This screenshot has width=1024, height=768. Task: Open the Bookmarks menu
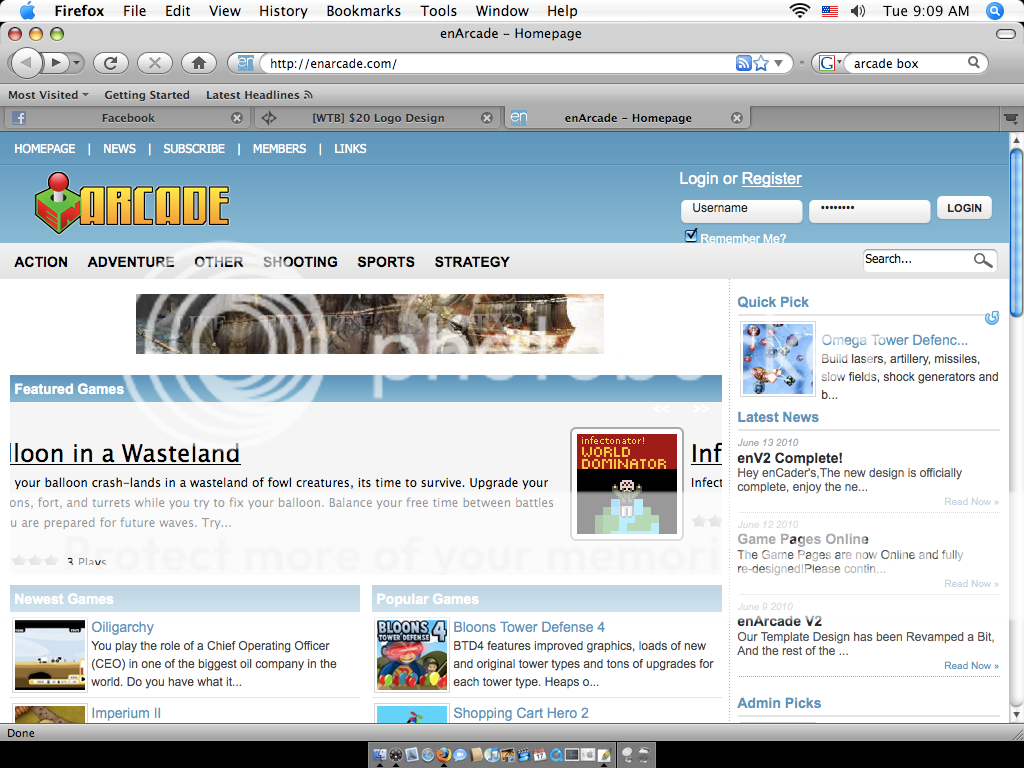364,10
